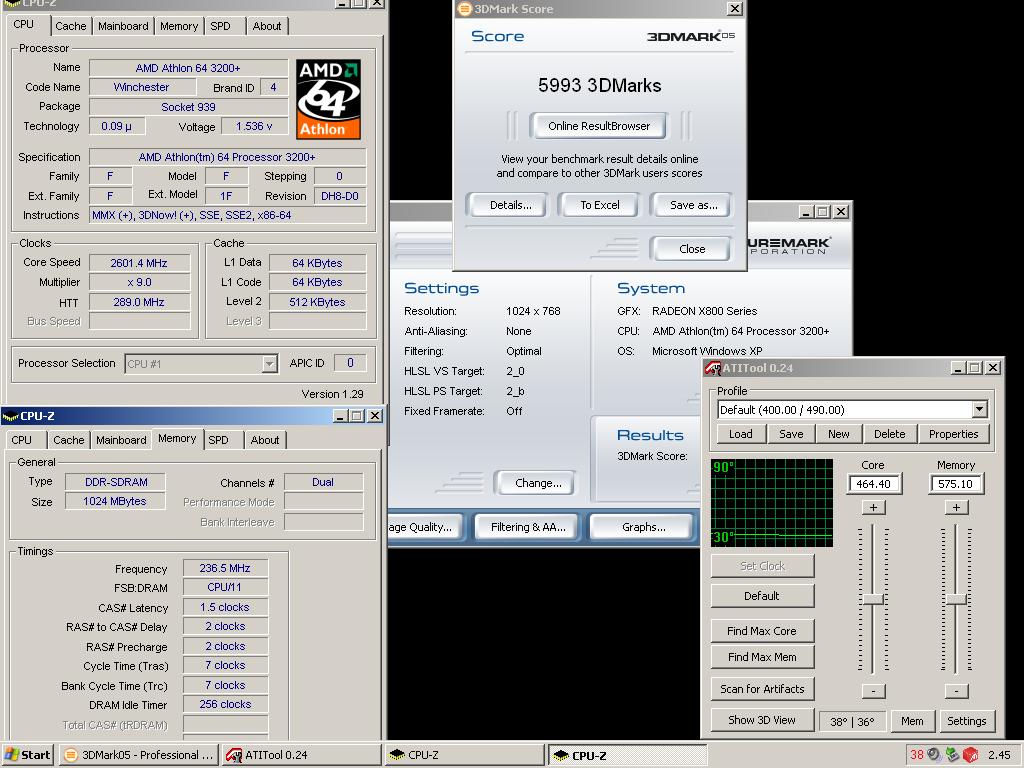
Task: Increase the Core clock with its plus button
Action: coord(873,507)
